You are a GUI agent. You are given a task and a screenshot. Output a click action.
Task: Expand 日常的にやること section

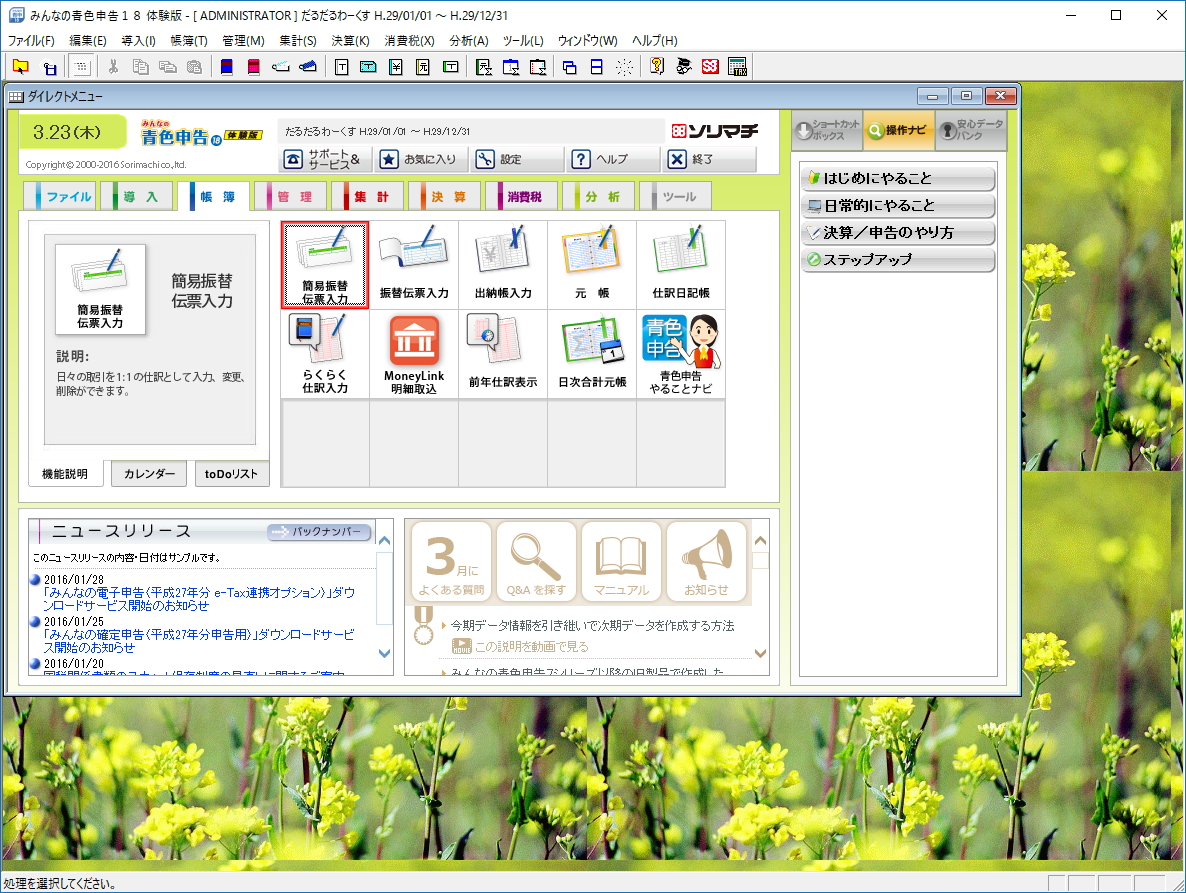(x=898, y=206)
